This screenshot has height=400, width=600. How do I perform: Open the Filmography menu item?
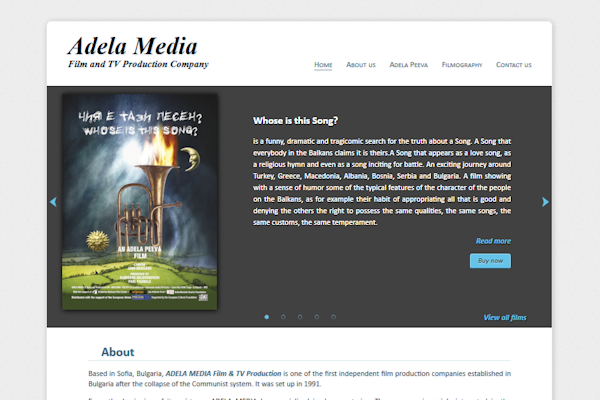click(x=462, y=65)
